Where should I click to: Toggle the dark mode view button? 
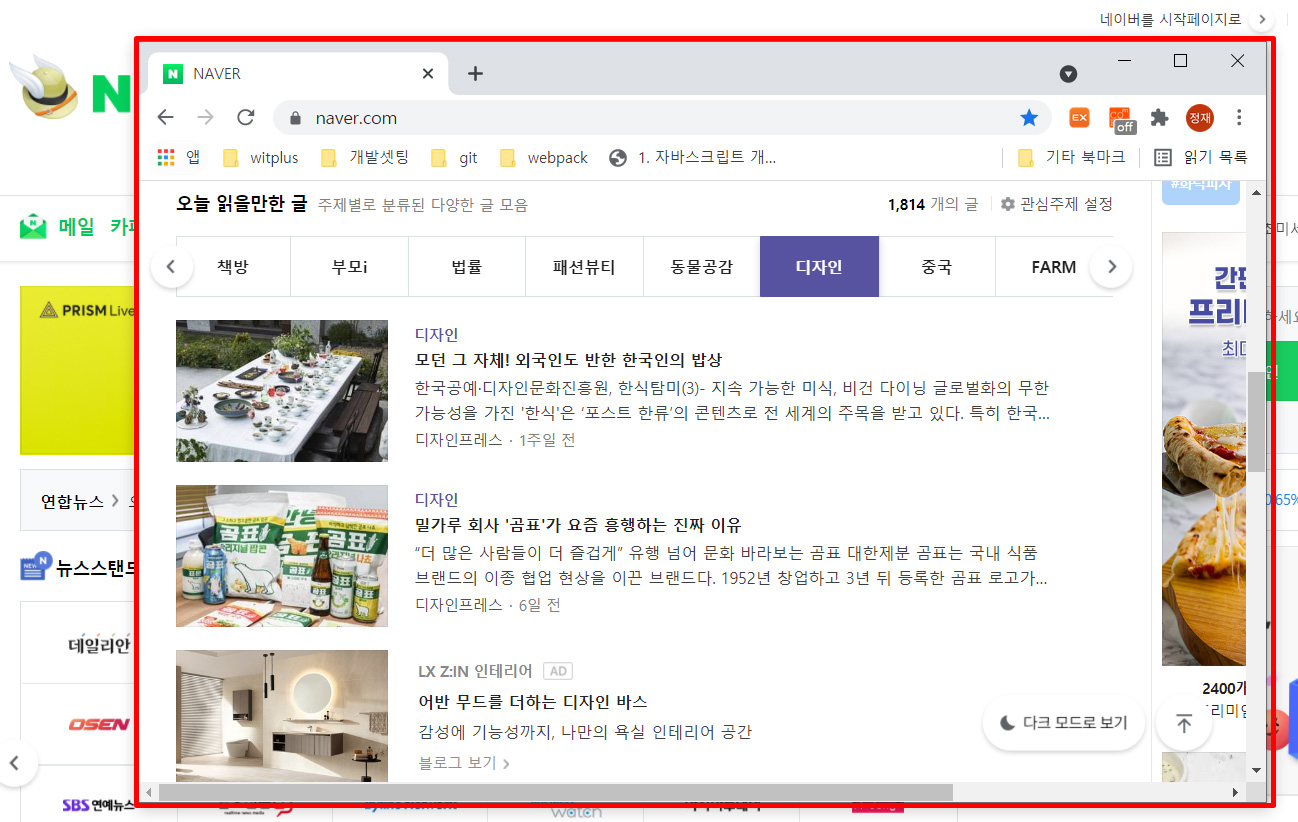1064,723
